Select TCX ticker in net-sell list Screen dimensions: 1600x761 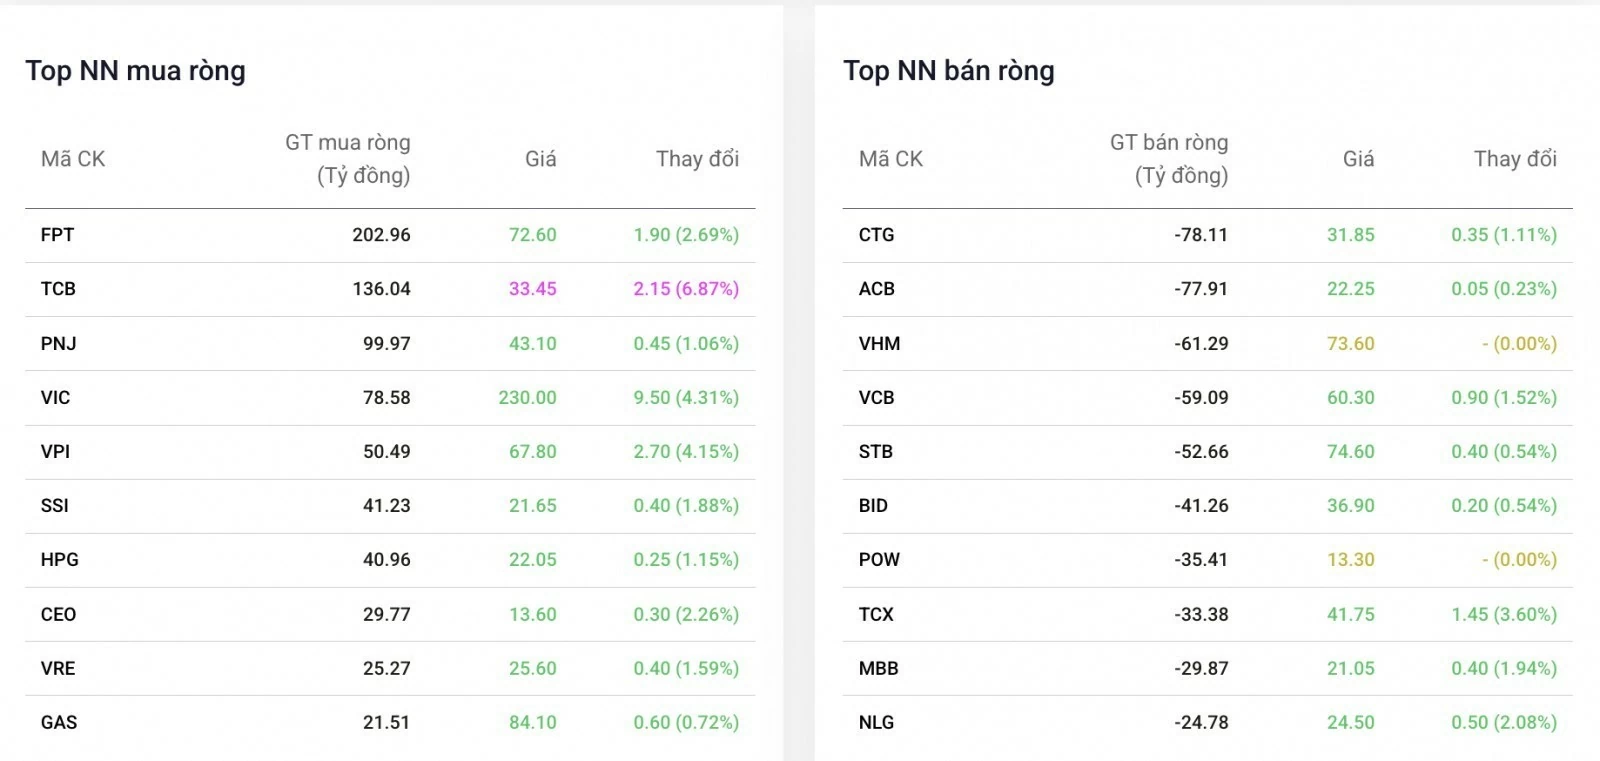coord(876,615)
